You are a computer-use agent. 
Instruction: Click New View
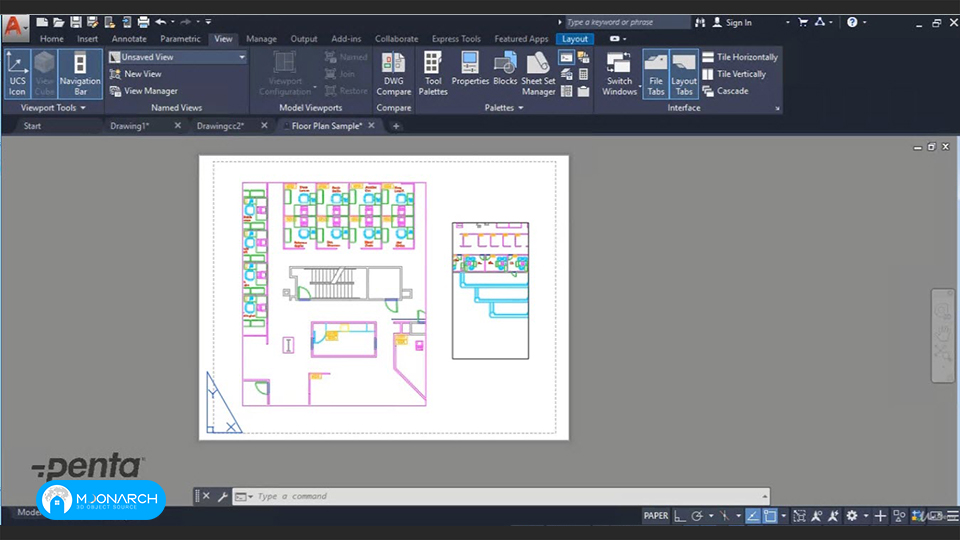tap(135, 74)
